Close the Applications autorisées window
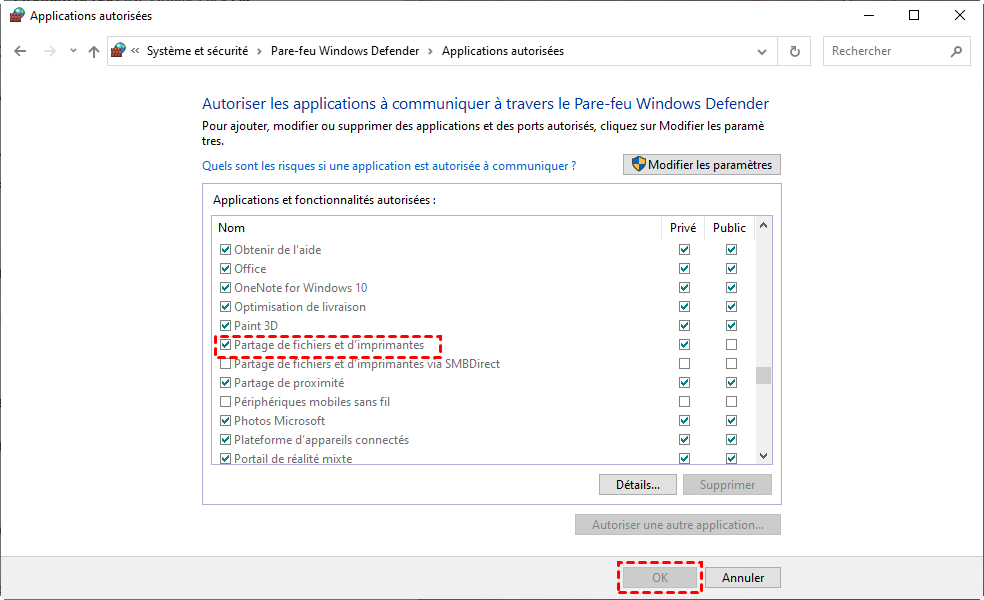Viewport: 984px width, 600px height. click(x=960, y=15)
